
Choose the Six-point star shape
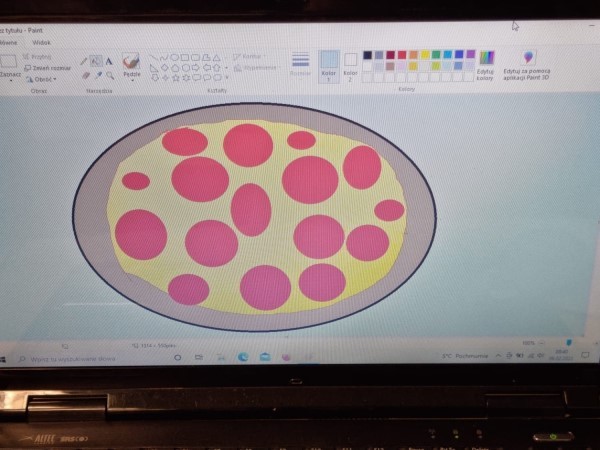pyautogui.click(x=186, y=78)
